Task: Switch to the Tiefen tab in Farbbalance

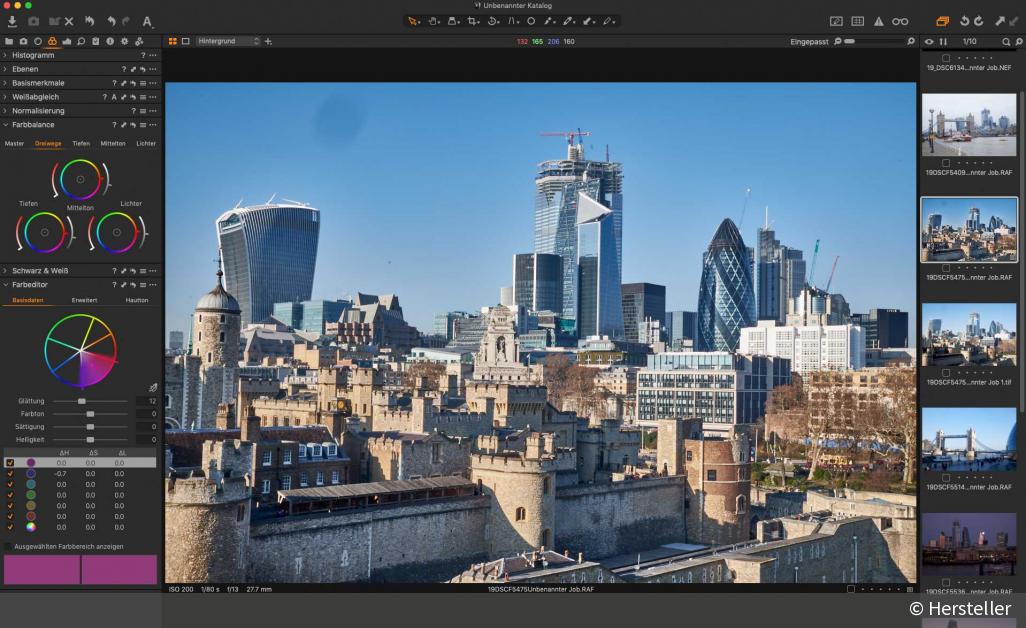Action: point(81,143)
